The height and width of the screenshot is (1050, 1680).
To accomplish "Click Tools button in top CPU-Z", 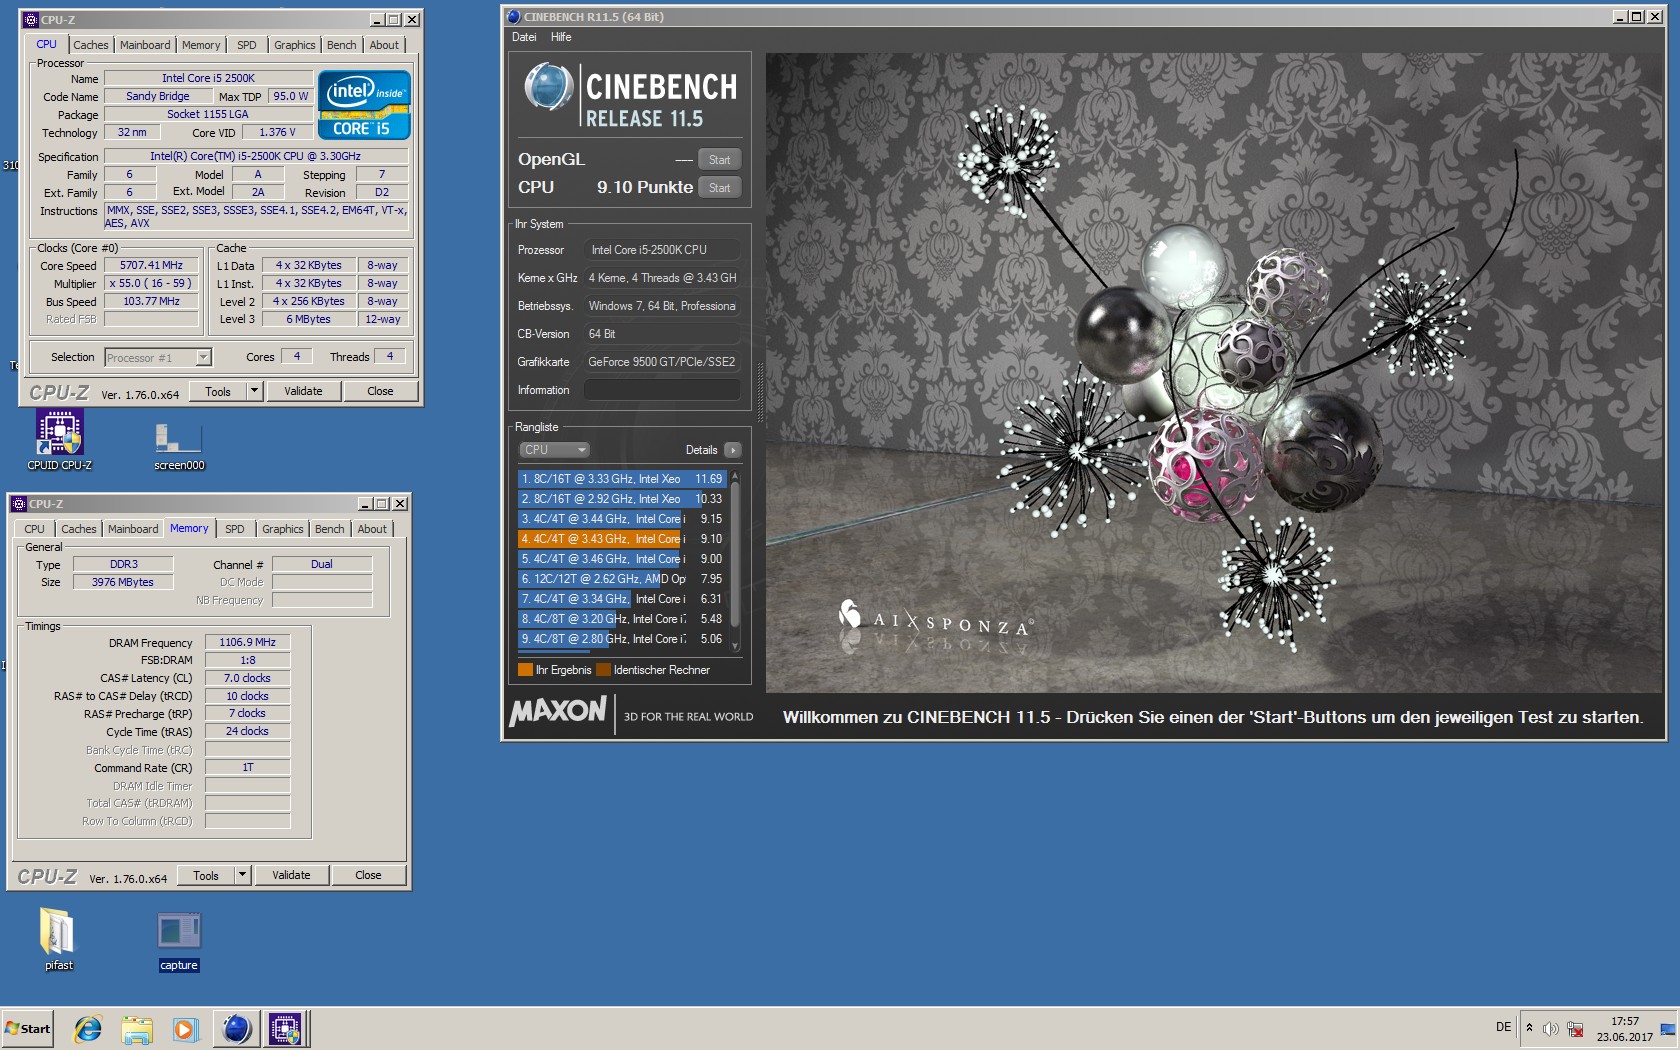I will (x=218, y=392).
